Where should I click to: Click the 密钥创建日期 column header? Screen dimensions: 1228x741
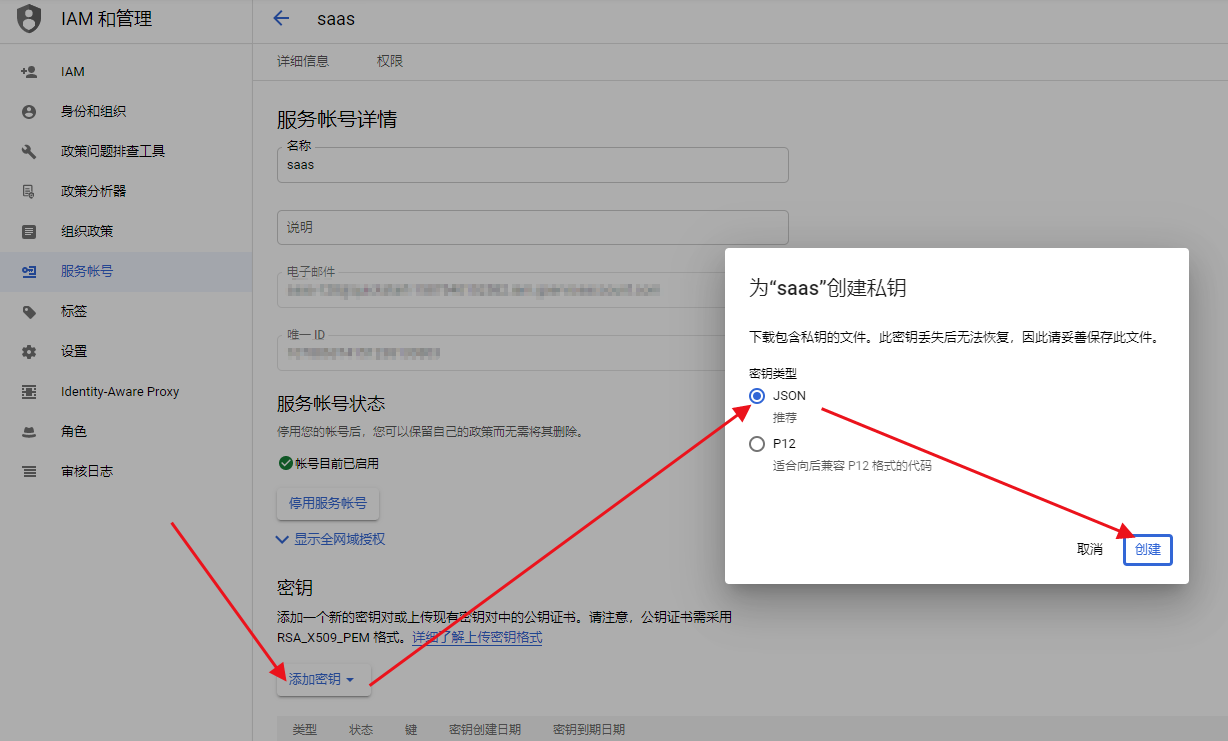click(485, 730)
